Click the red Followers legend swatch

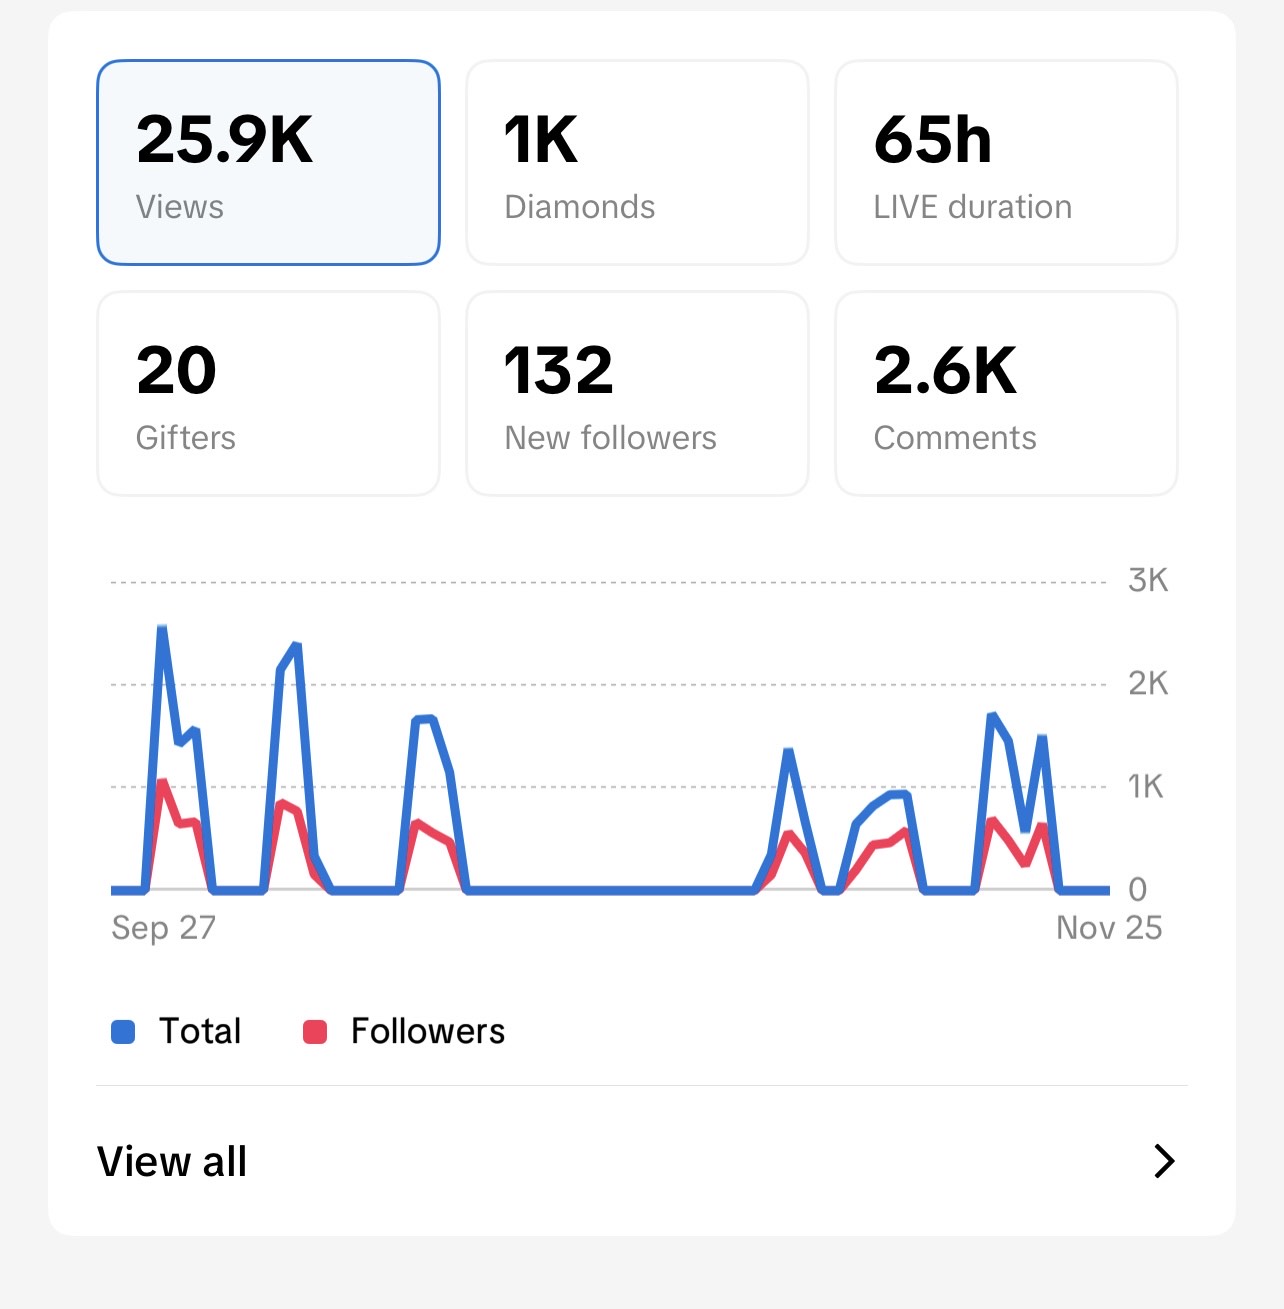point(315,1031)
